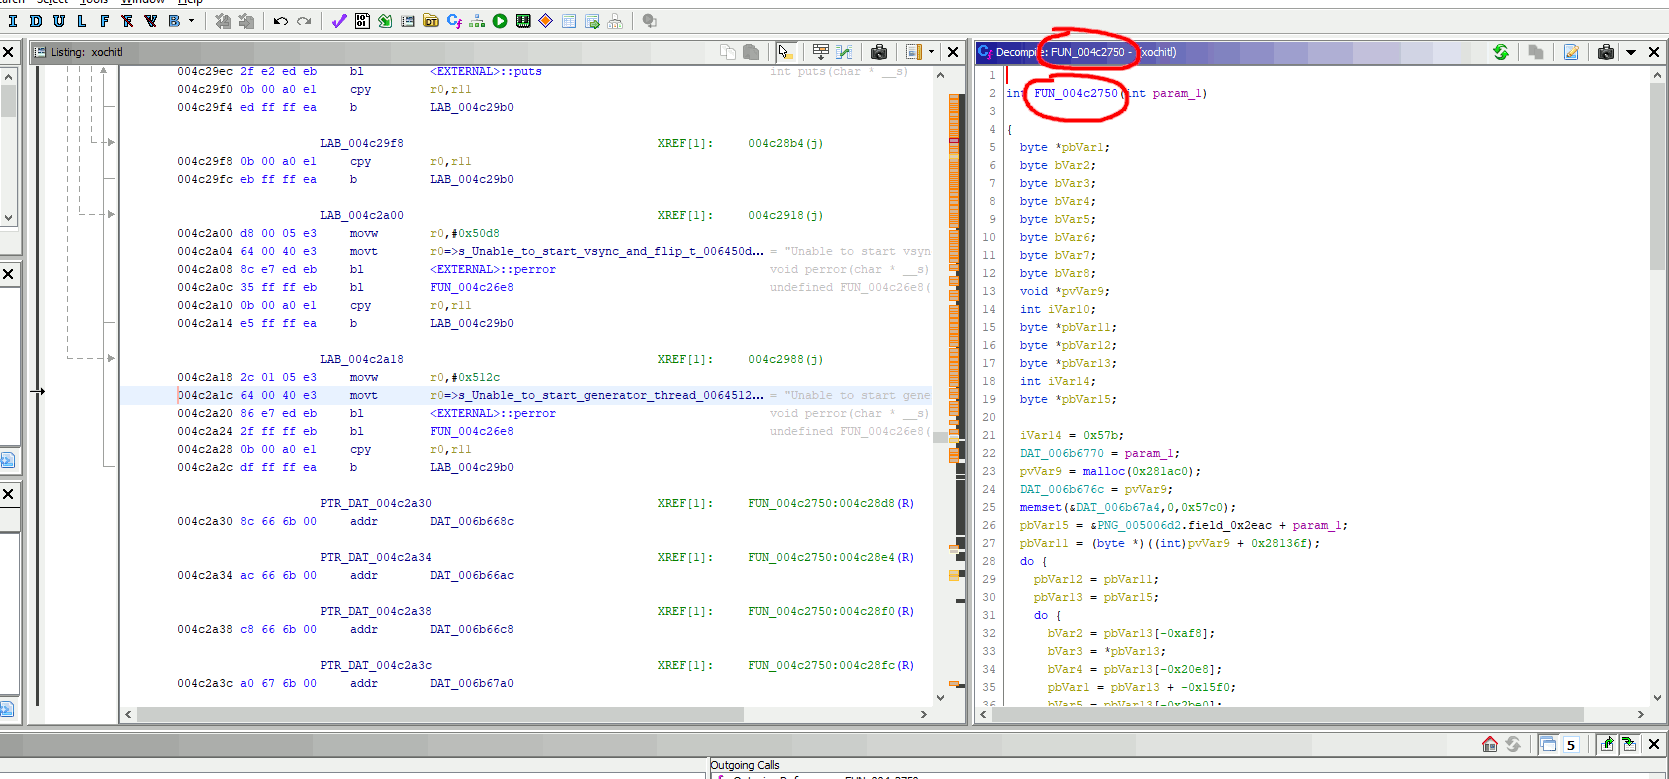Click the Navigate by Instruction 'I' icon
1669x779 pixels.
(x=13, y=21)
